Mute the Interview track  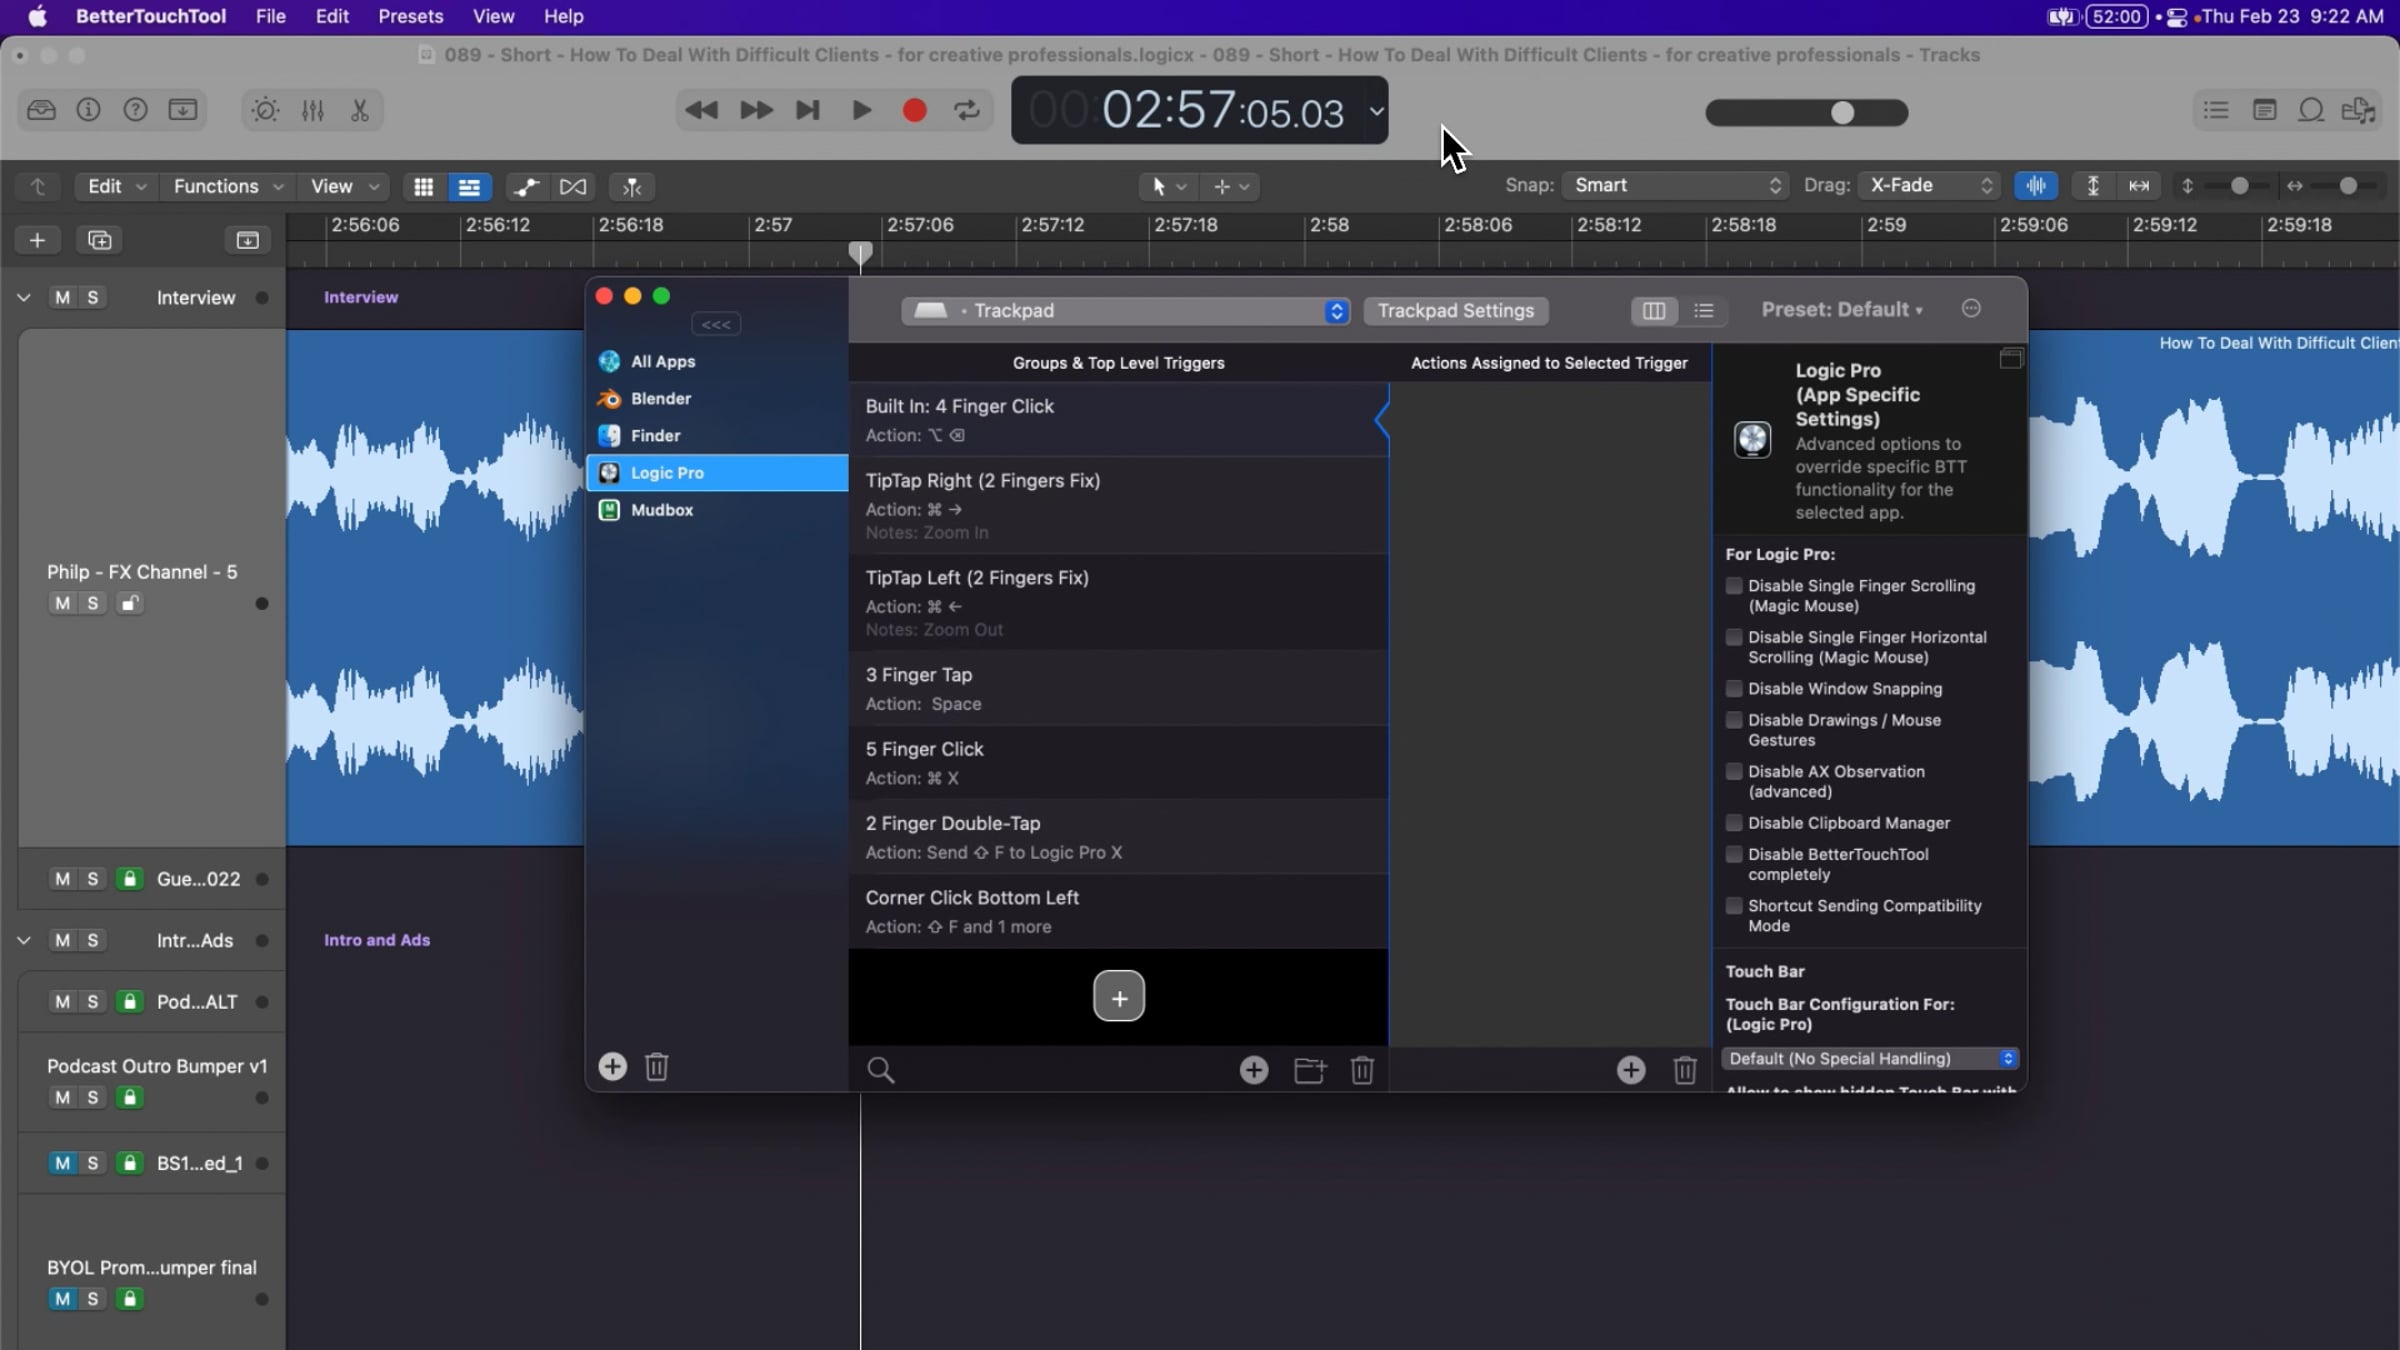[62, 297]
